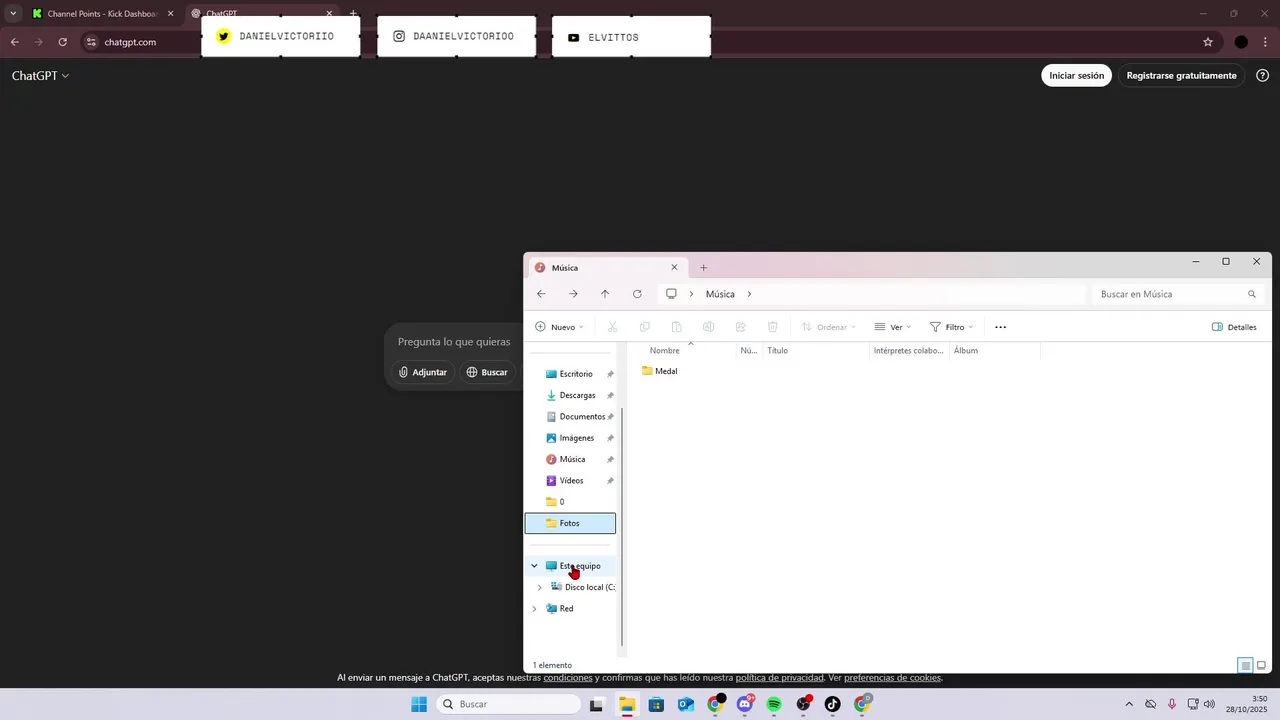Open the ChatGPT model selector dropdown
Screen dimensions: 1280x720
click(x=40, y=76)
